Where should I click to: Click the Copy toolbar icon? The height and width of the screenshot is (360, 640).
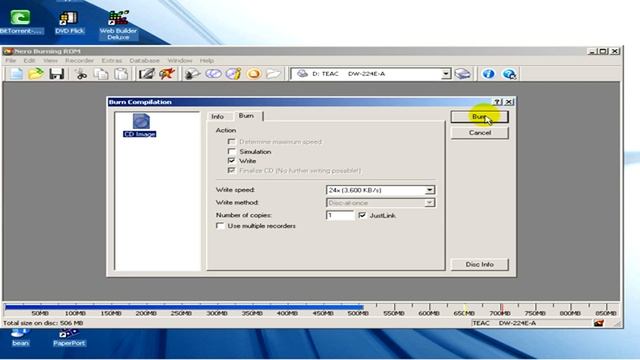pos(101,74)
